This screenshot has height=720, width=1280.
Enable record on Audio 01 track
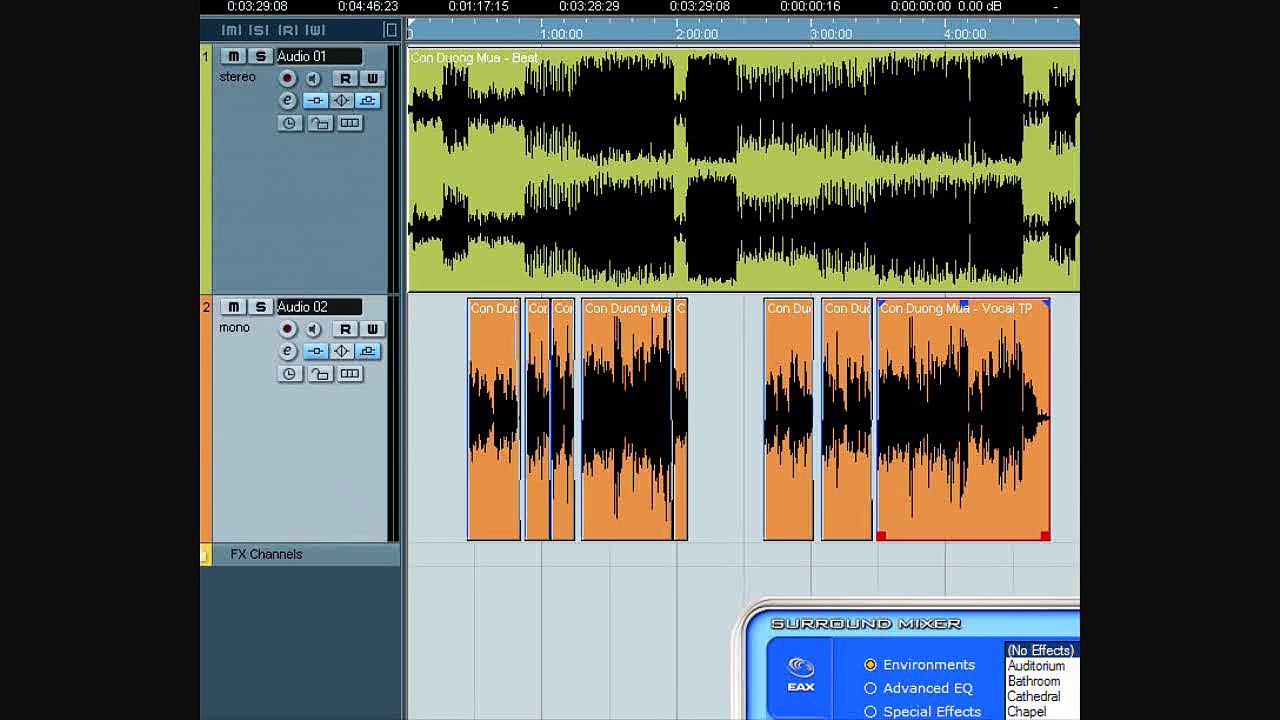tap(287, 78)
